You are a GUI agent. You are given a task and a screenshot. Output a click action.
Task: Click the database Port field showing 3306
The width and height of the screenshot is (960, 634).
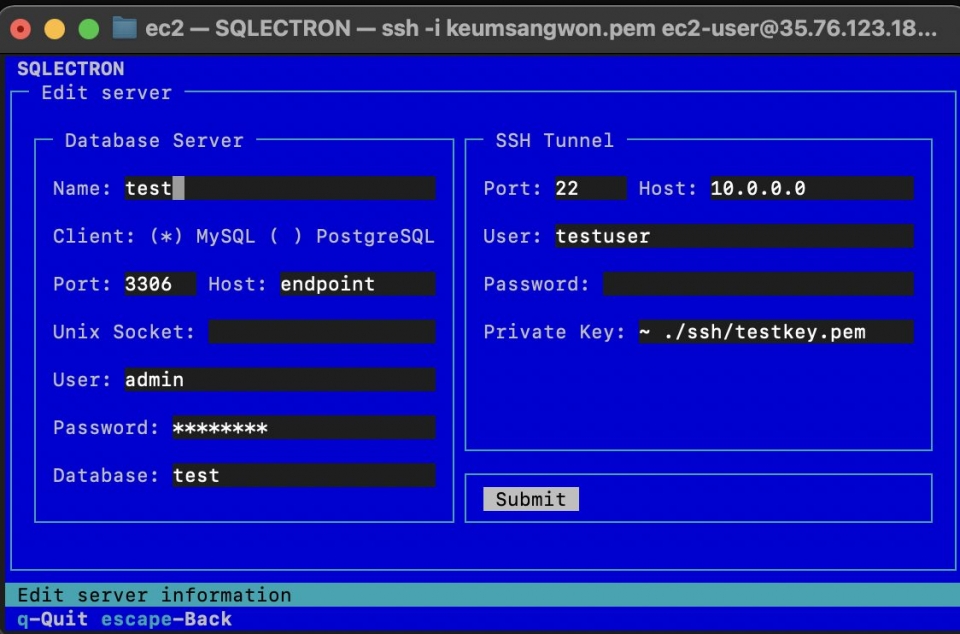tap(160, 284)
